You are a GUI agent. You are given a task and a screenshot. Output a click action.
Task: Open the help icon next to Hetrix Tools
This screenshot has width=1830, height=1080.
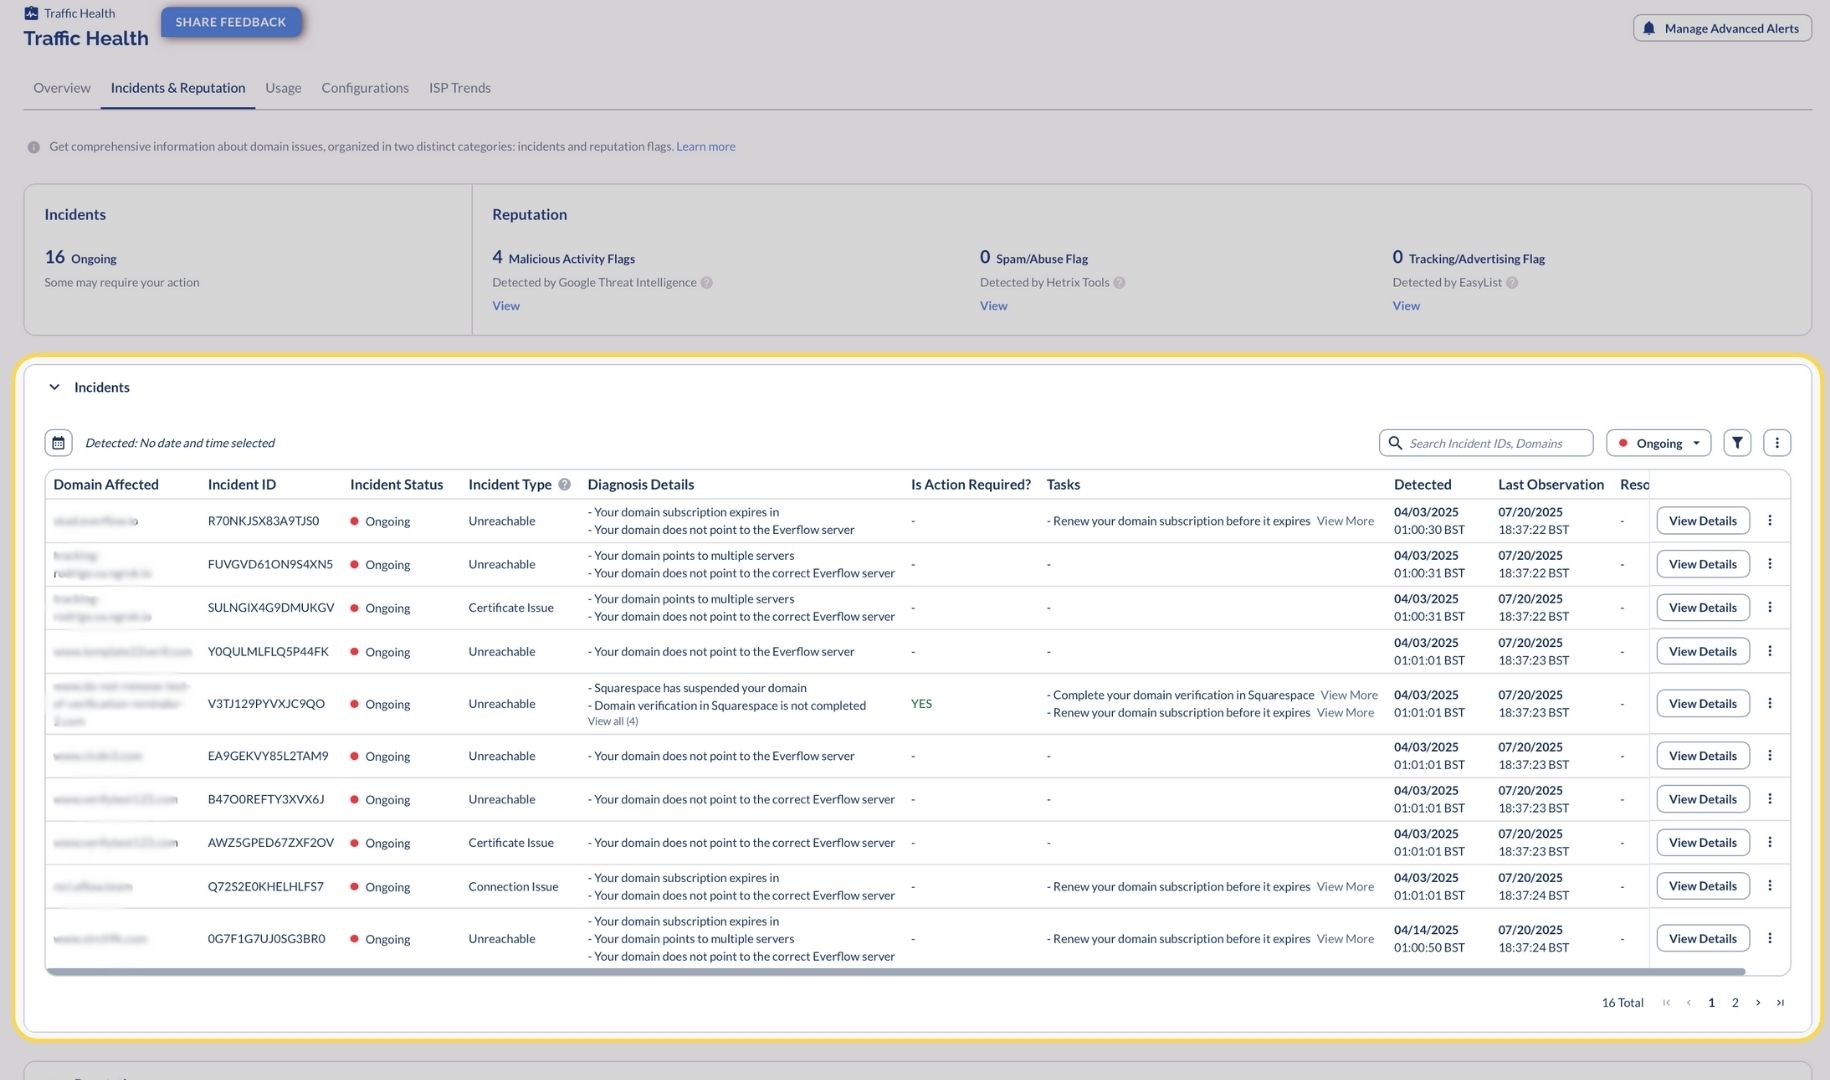1119,283
